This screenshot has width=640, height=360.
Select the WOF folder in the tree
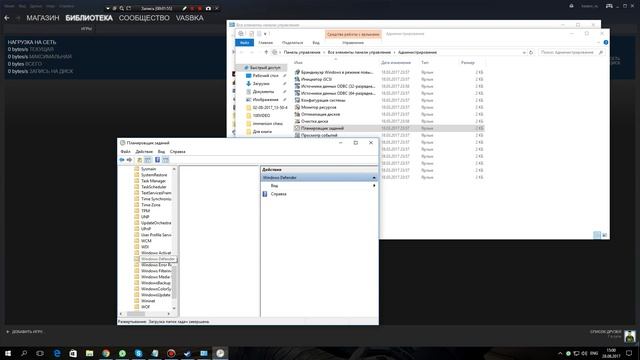146,307
